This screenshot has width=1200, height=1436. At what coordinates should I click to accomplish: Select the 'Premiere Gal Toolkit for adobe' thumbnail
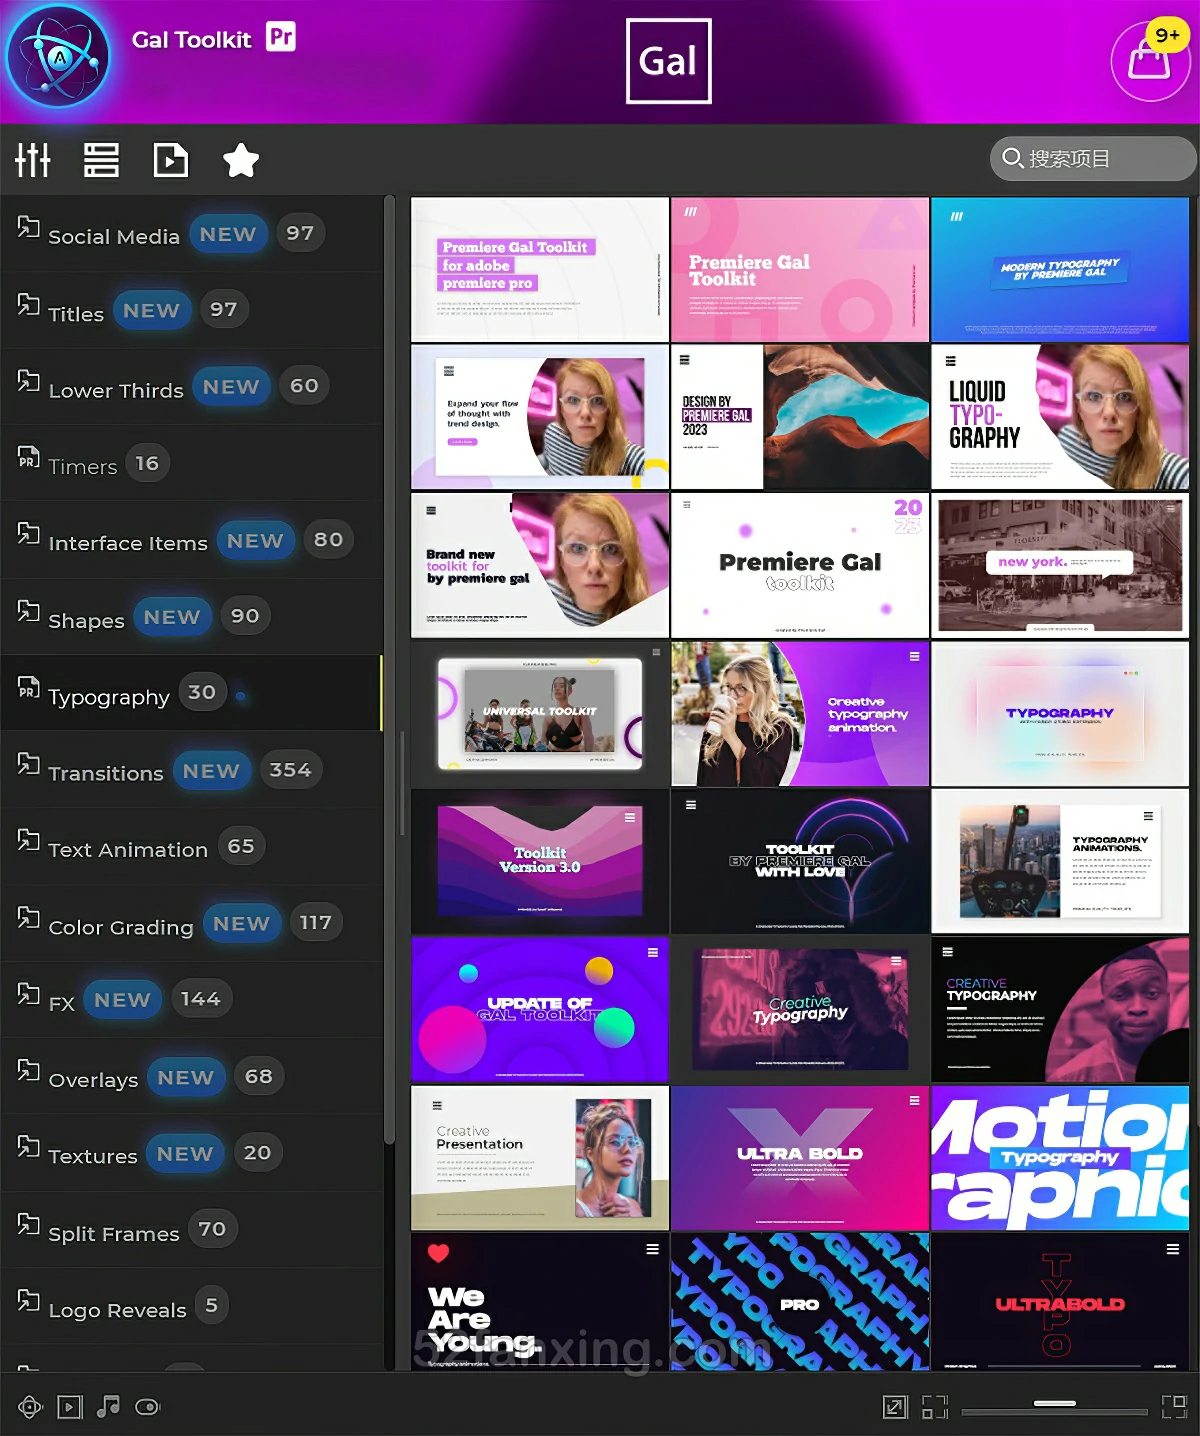(540, 270)
